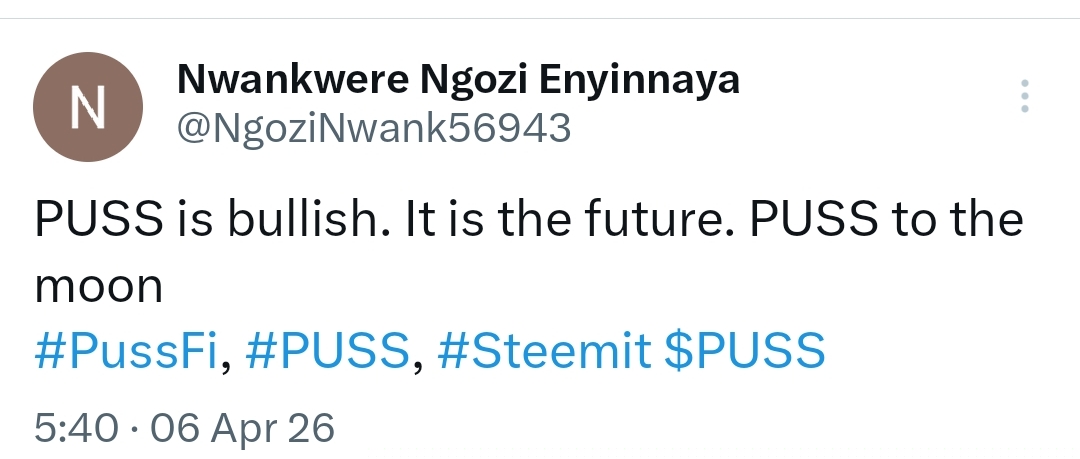1080x459 pixels.
Task: Select the #PUSS hashtag link
Action: click(327, 351)
